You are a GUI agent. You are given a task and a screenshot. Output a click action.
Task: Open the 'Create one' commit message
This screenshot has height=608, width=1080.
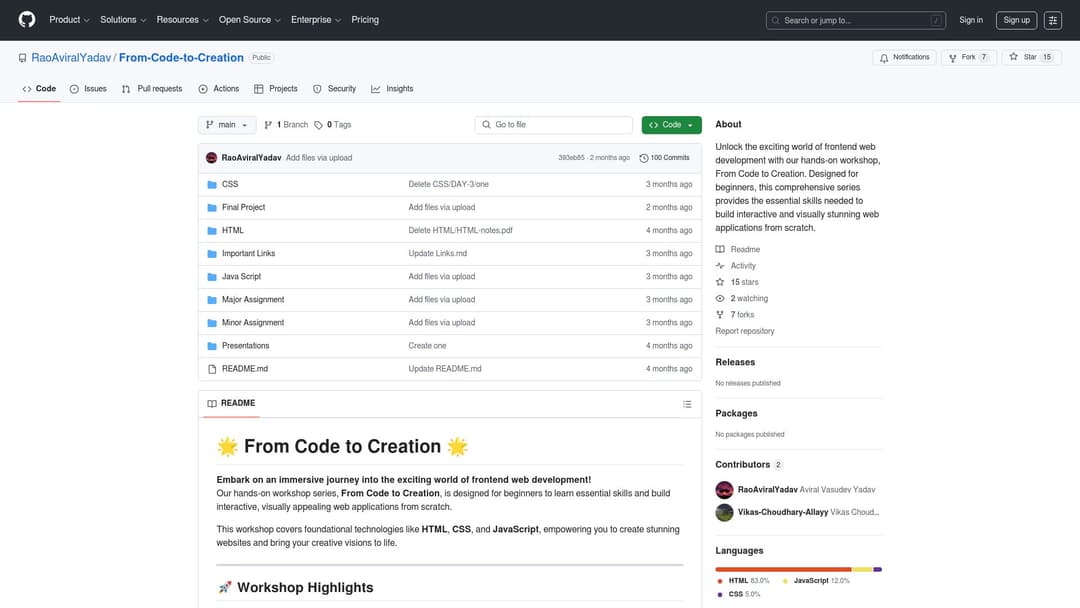pyautogui.click(x=427, y=346)
